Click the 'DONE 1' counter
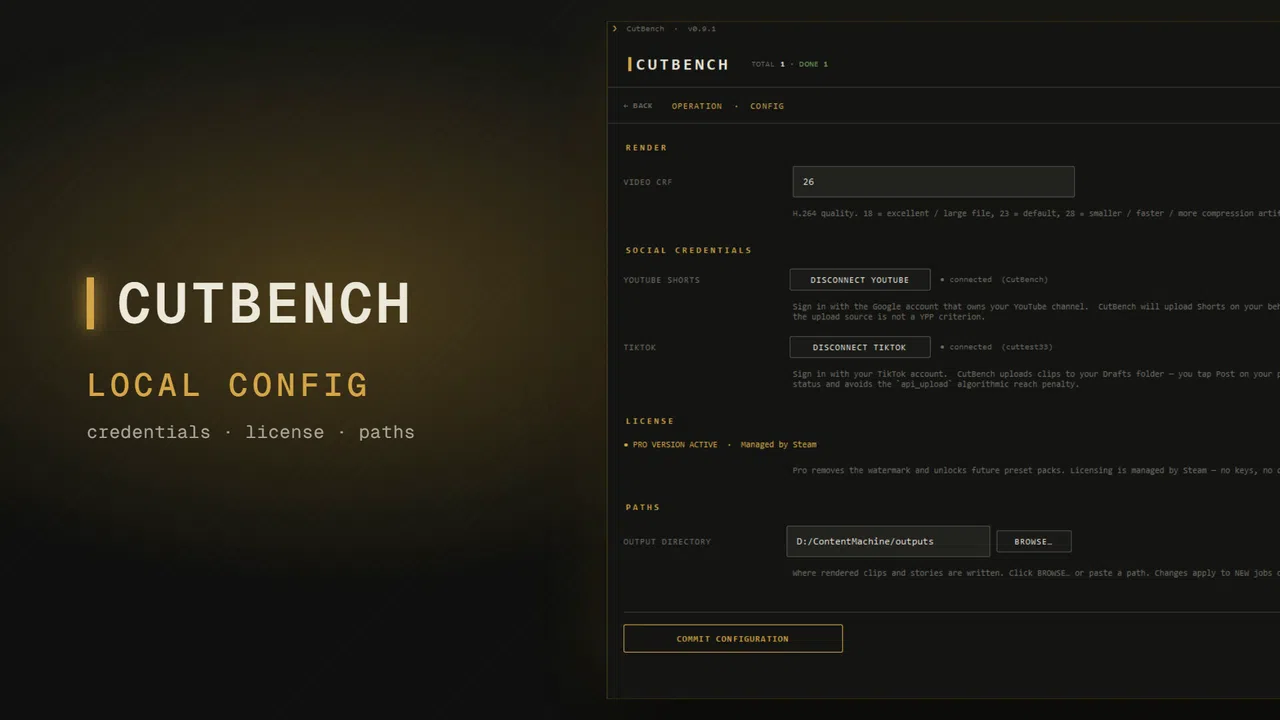Viewport: 1280px width, 720px height. click(x=813, y=64)
